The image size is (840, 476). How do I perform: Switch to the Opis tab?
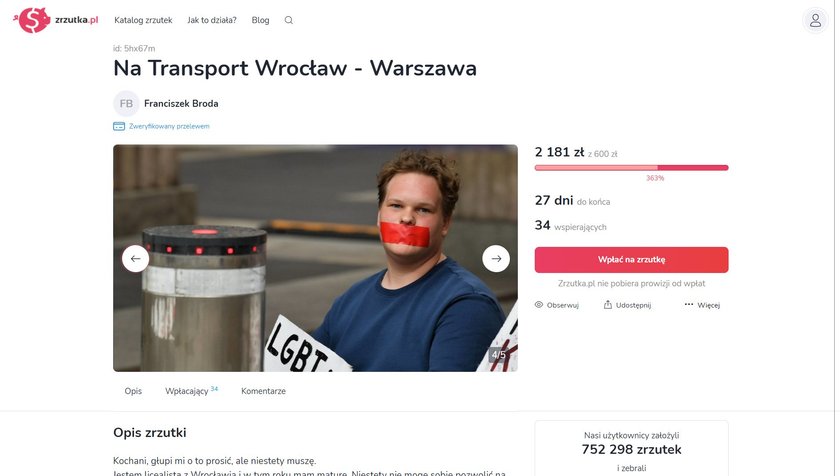pos(133,391)
